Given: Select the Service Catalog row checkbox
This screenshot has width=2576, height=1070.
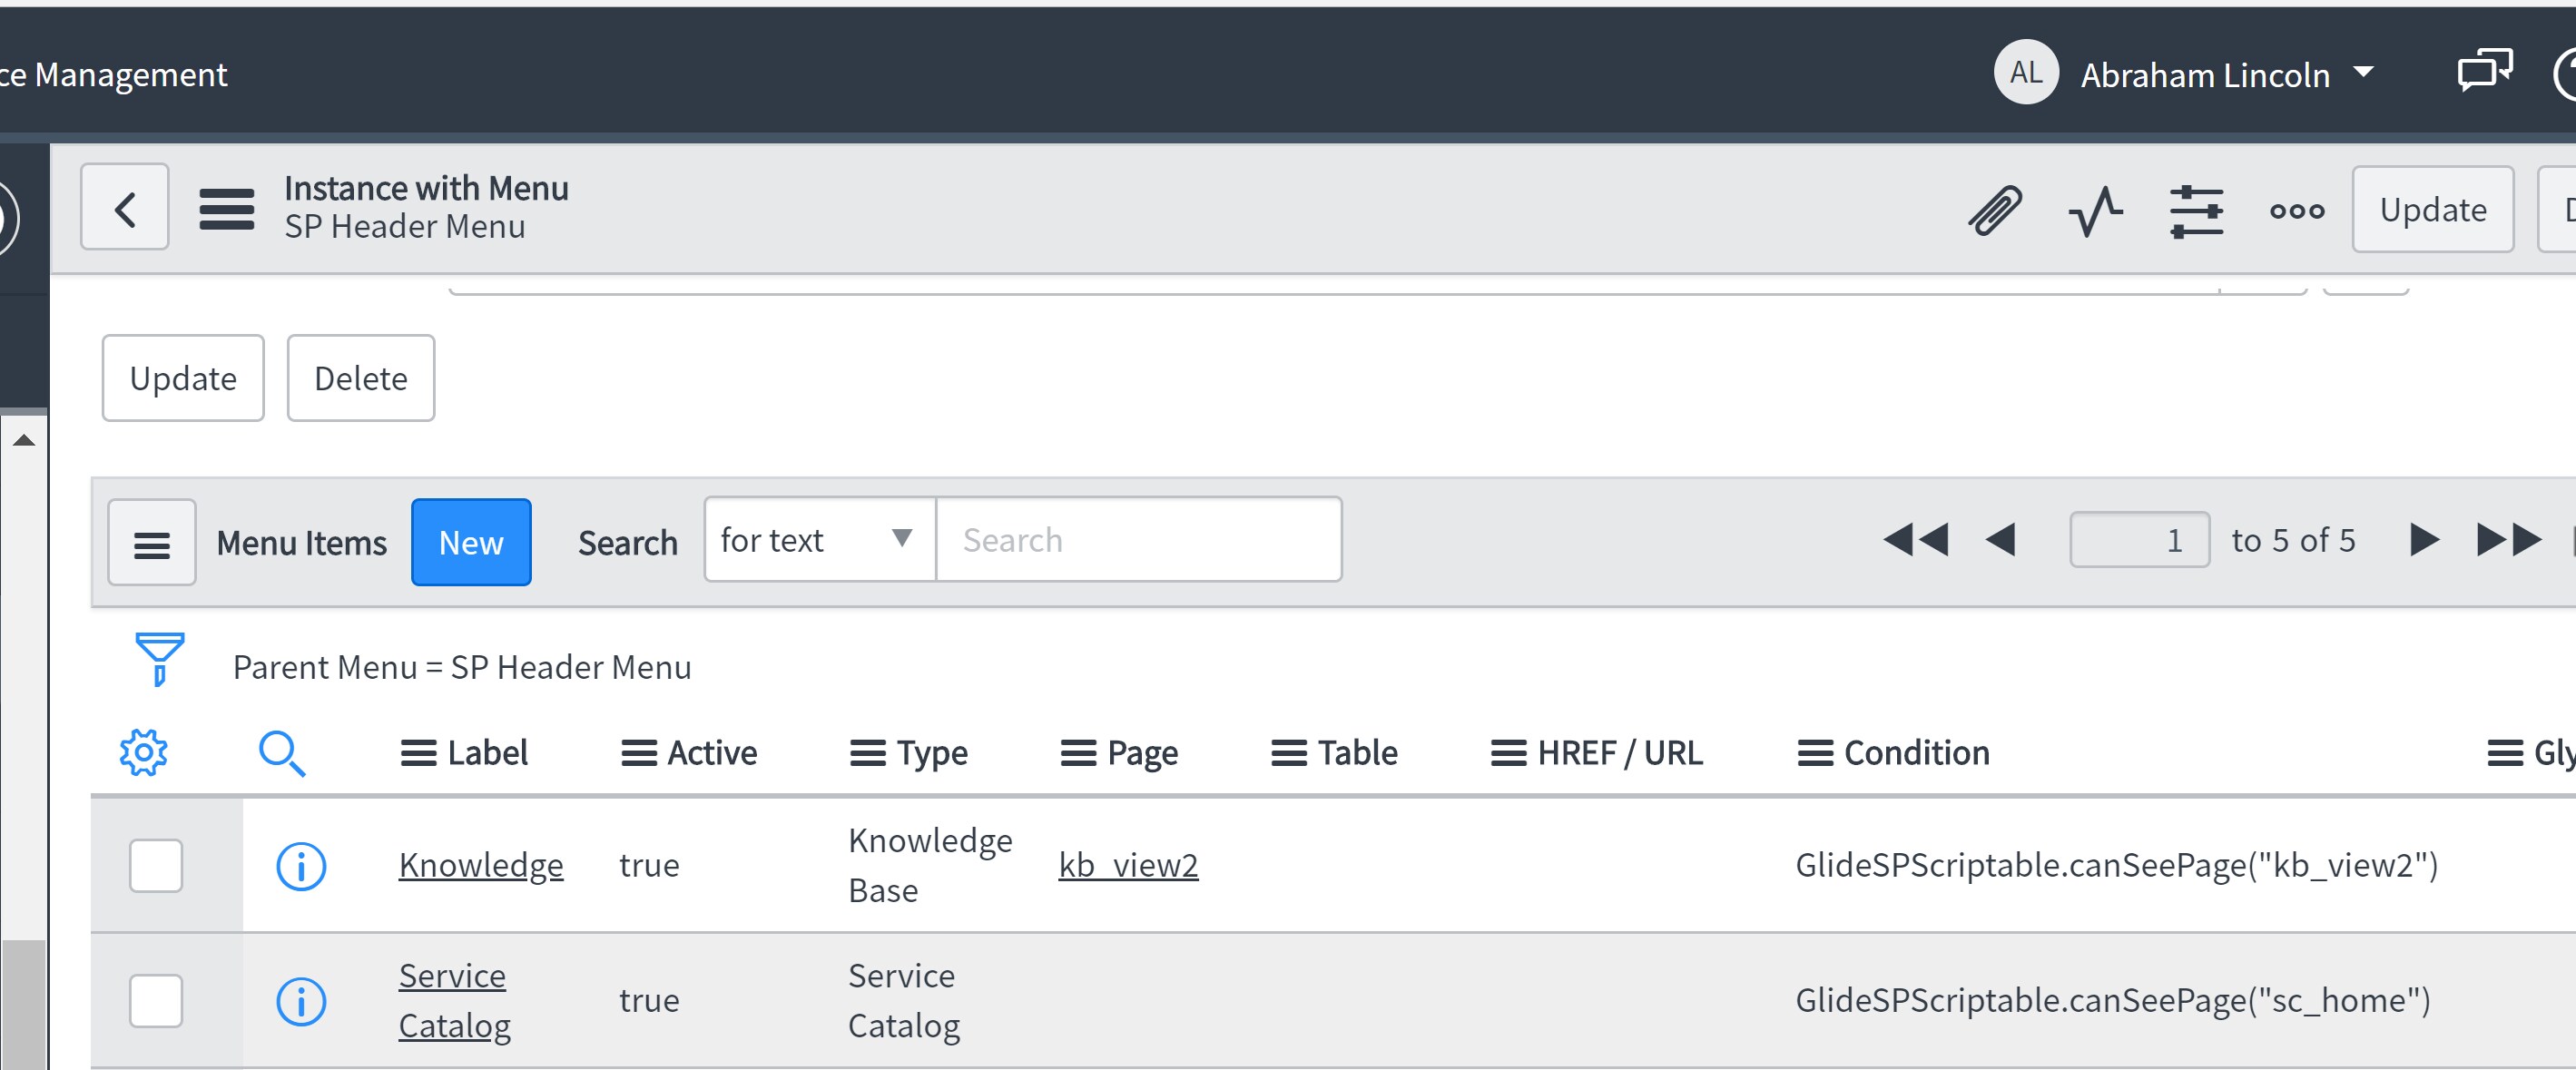Looking at the screenshot, I should point(156,1001).
